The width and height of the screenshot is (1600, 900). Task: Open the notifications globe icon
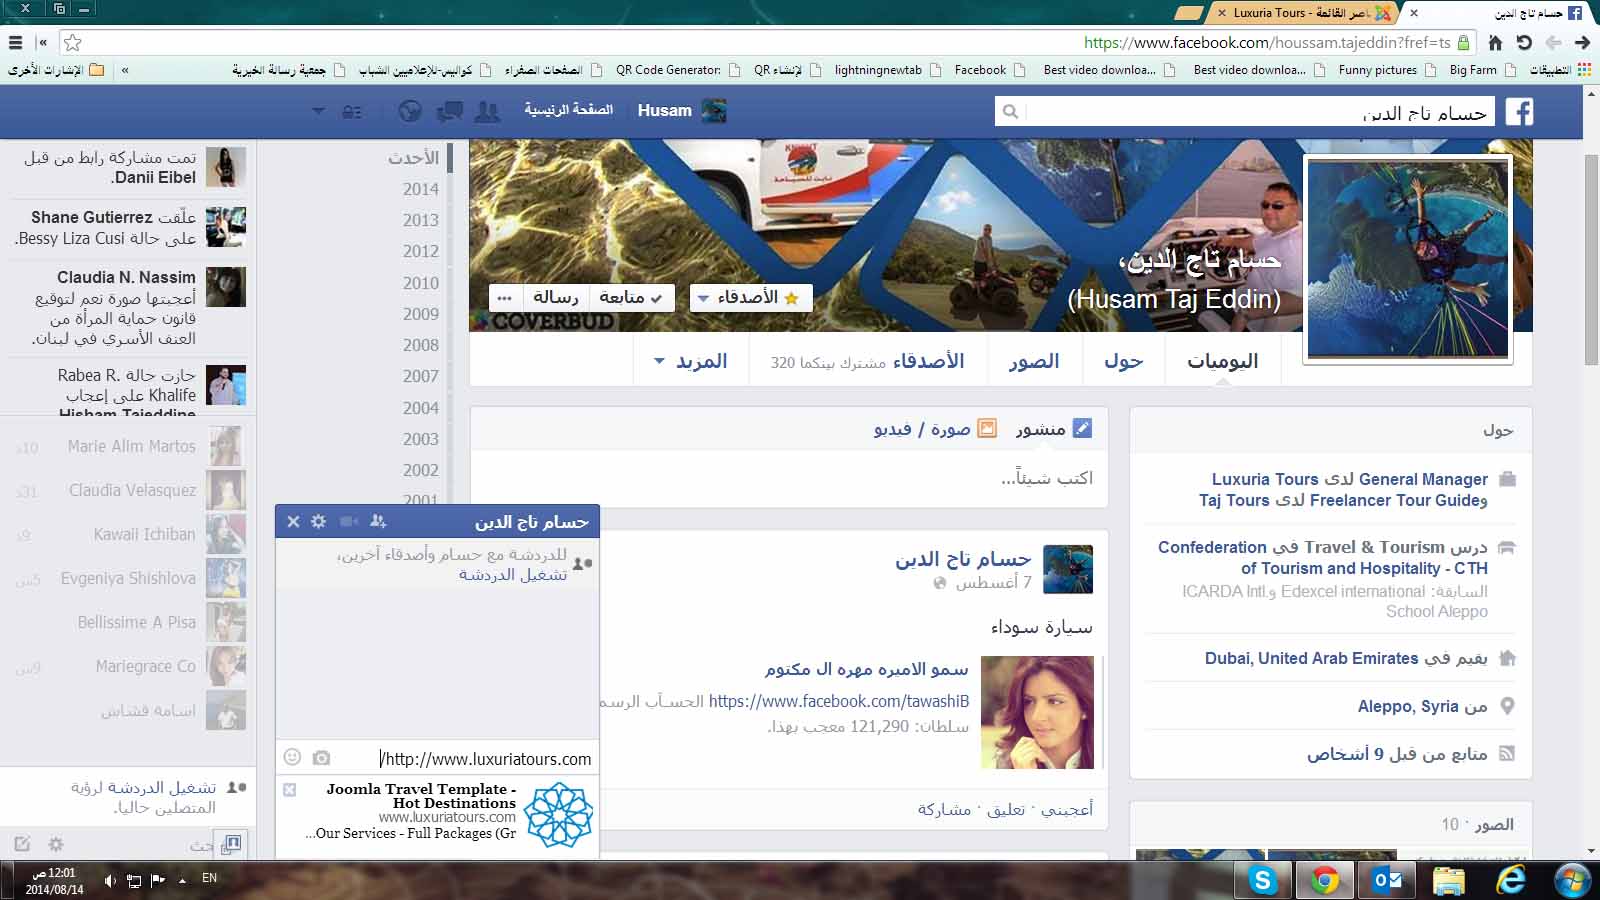tap(410, 111)
